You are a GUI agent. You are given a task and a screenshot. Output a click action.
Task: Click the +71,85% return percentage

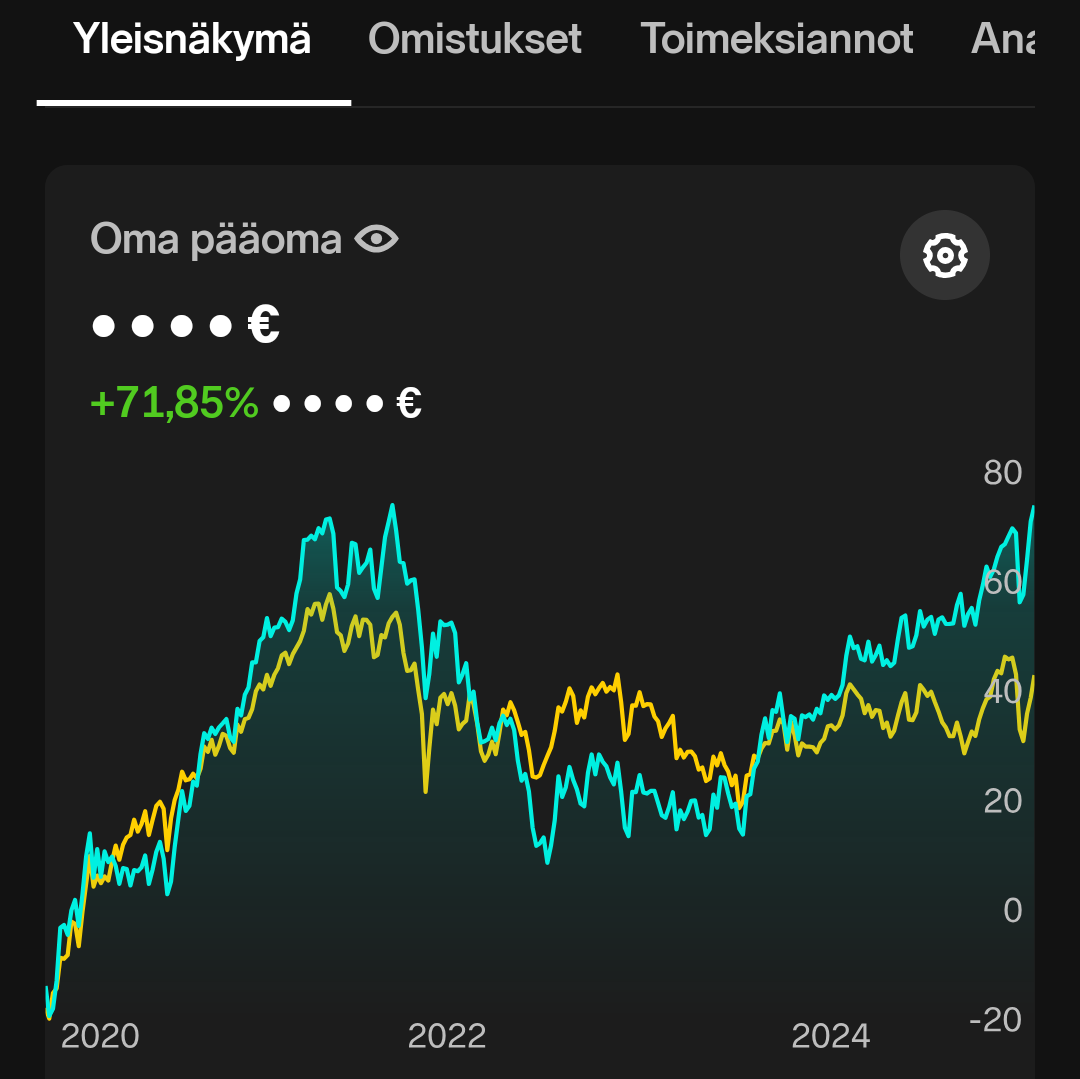[x=174, y=402]
